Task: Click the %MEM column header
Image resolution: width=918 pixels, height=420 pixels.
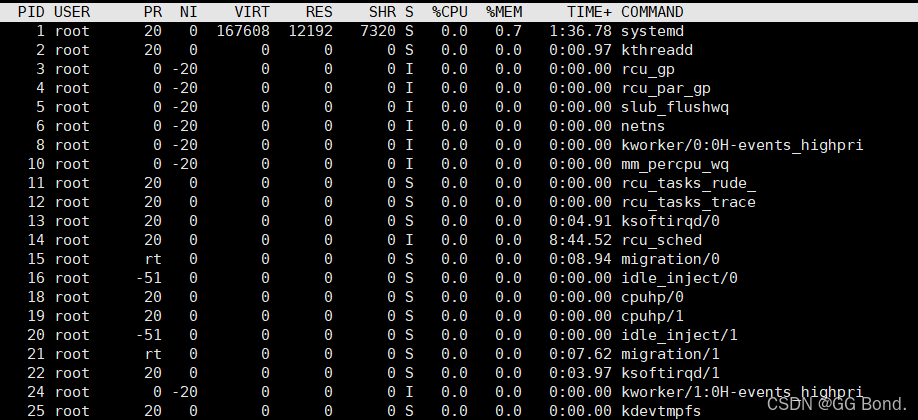Action: point(503,12)
